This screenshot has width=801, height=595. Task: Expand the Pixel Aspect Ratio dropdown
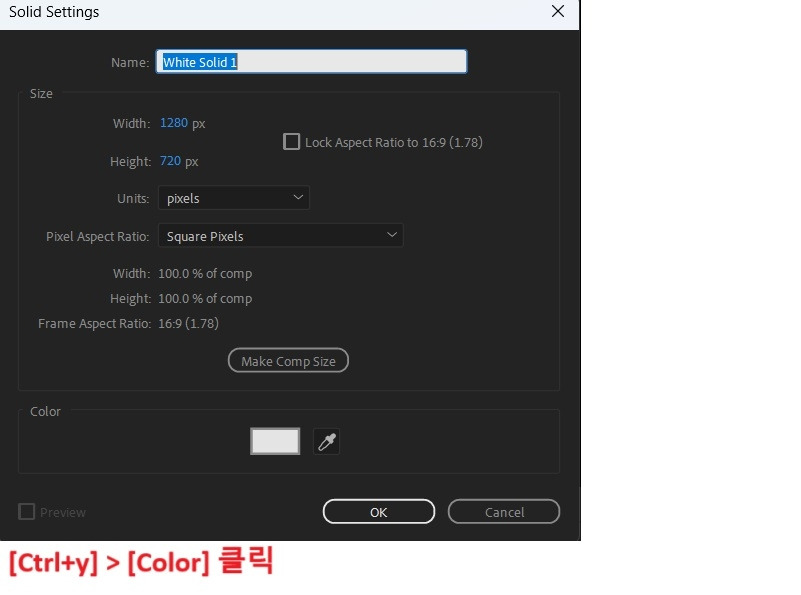(280, 235)
